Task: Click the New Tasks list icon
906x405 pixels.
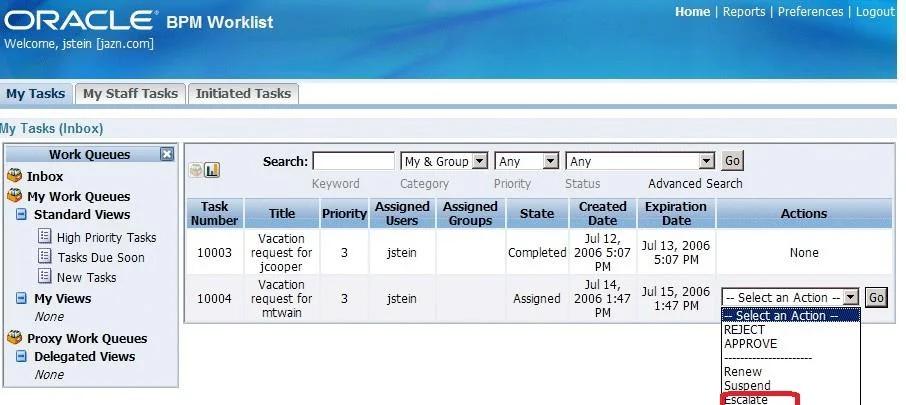Action: pos(44,276)
